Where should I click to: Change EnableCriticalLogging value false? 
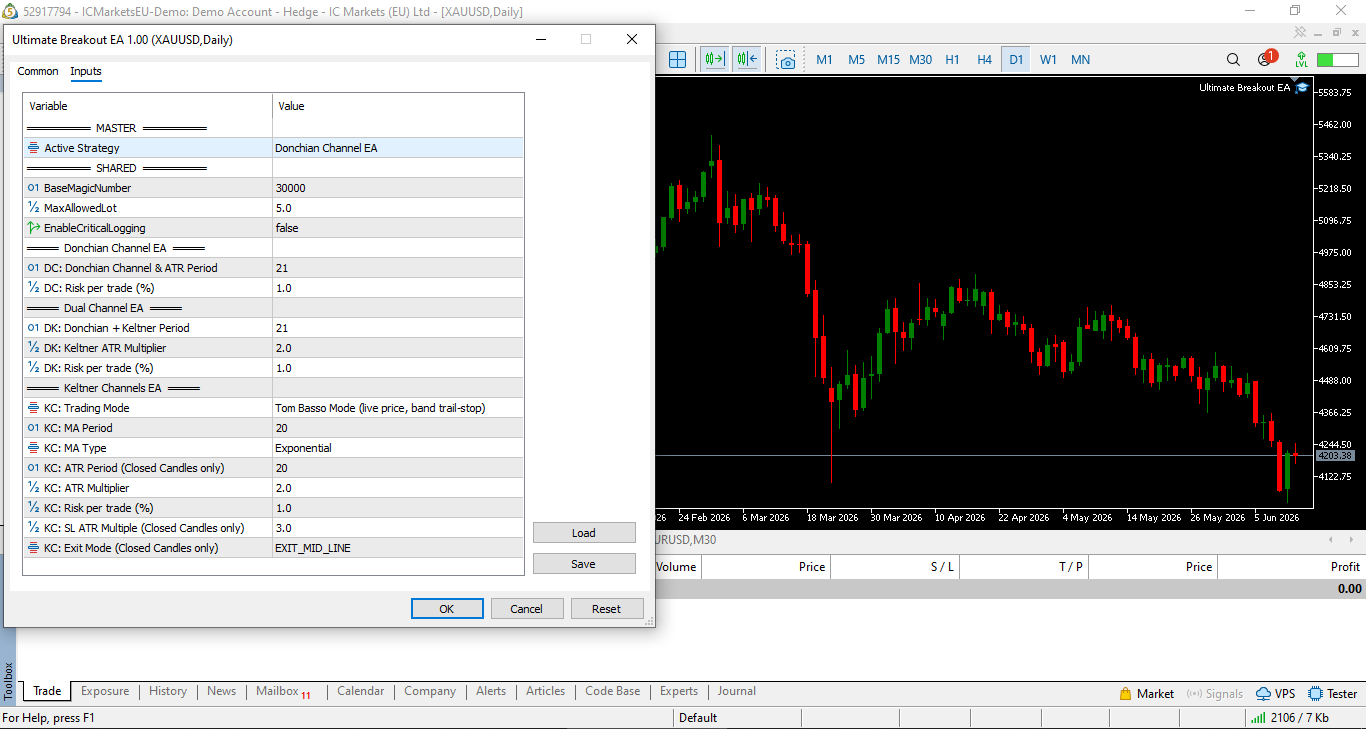pyautogui.click(x=398, y=228)
